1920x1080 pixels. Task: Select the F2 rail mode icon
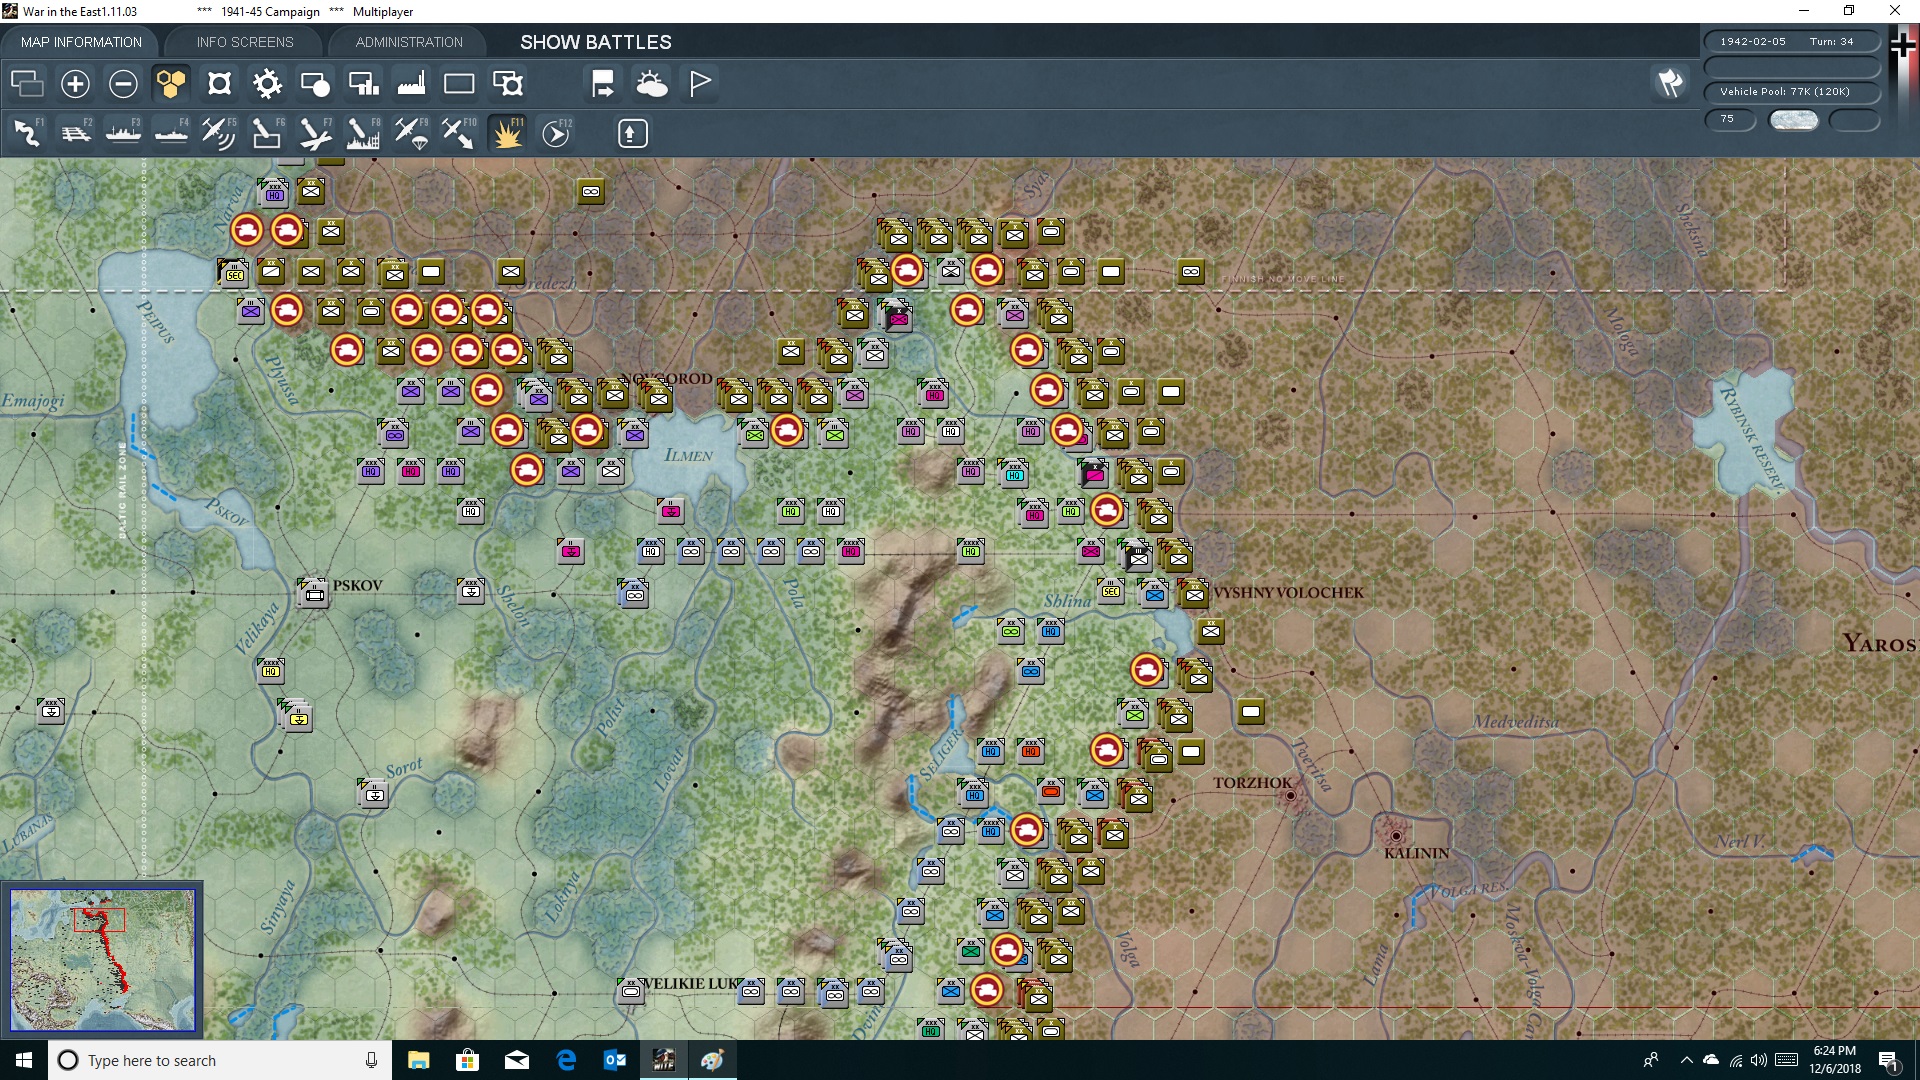pos(75,132)
